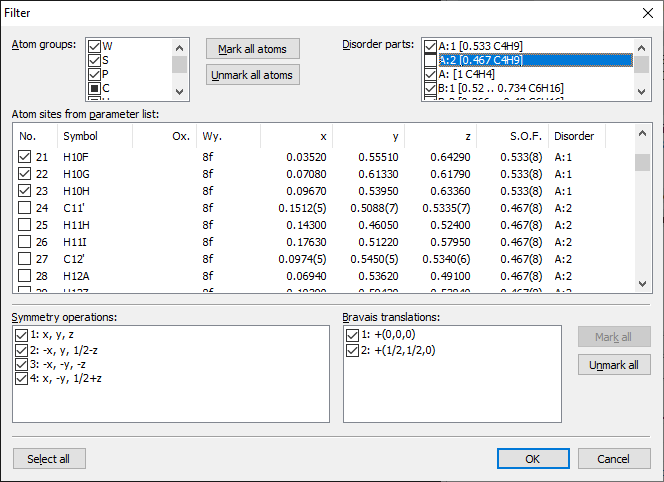
Task: Sort the atom list by Symbol column
Action: (95, 135)
